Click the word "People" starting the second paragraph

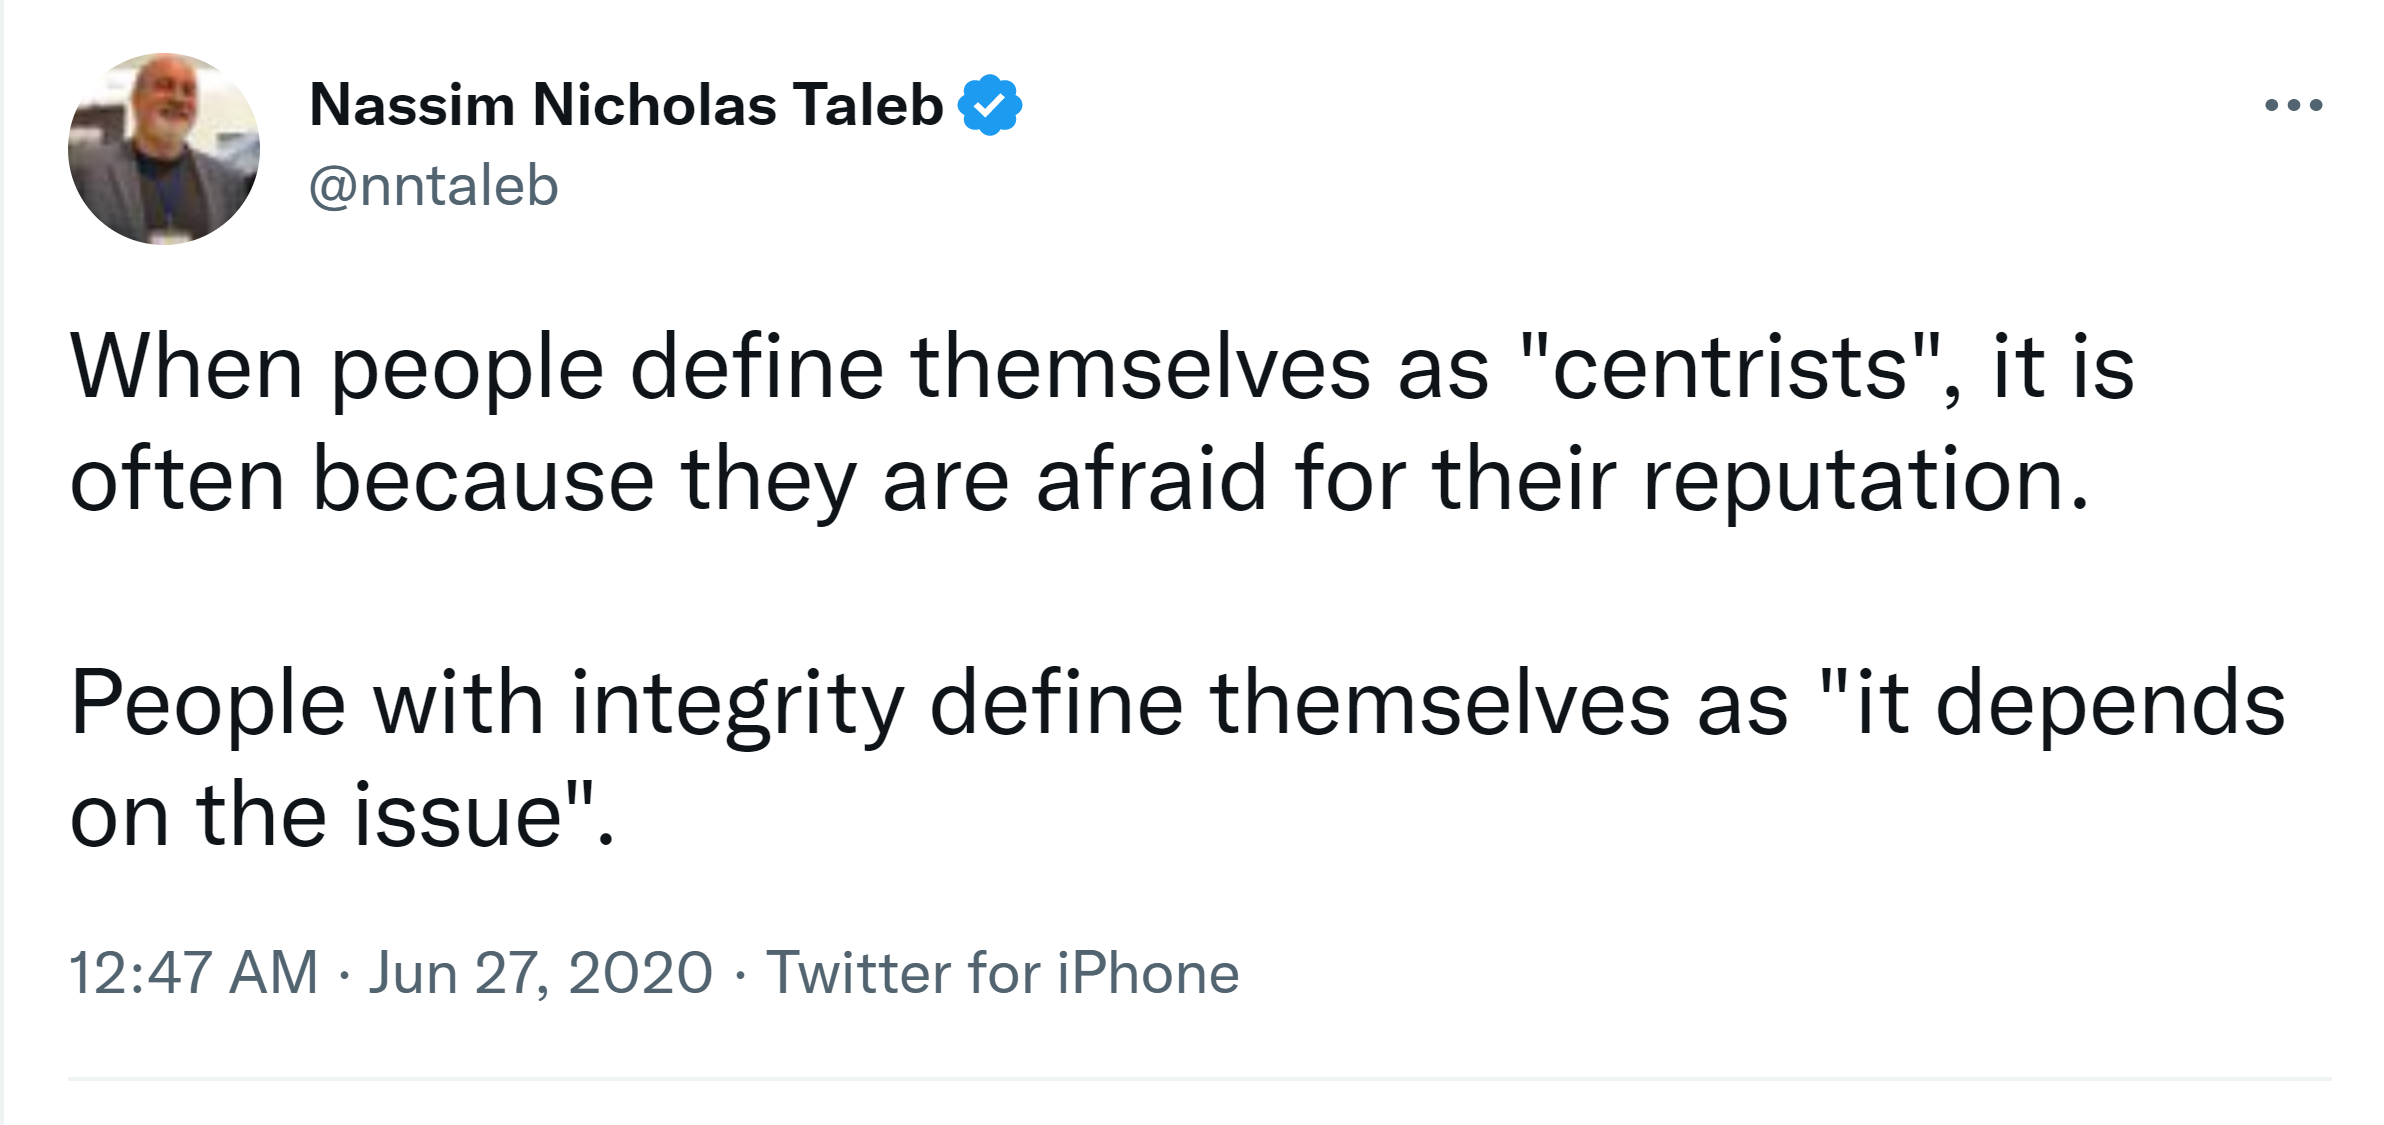pos(208,704)
